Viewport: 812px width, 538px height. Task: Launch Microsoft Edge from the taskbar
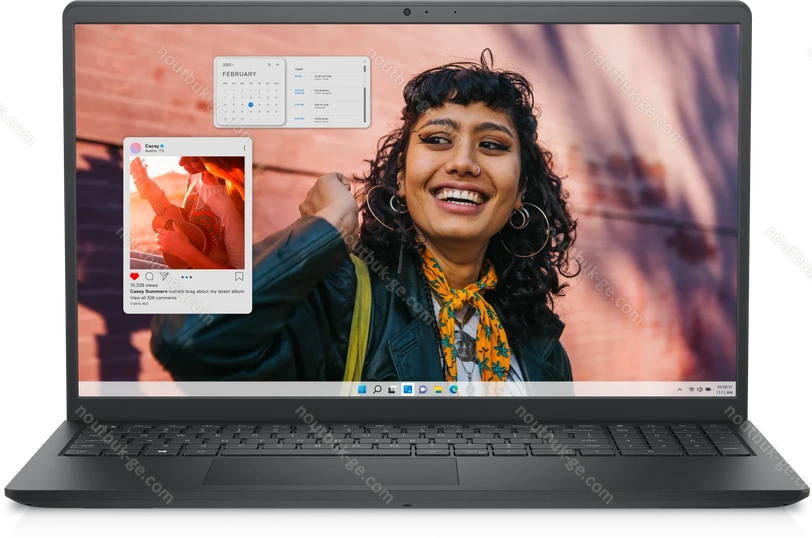pos(453,389)
